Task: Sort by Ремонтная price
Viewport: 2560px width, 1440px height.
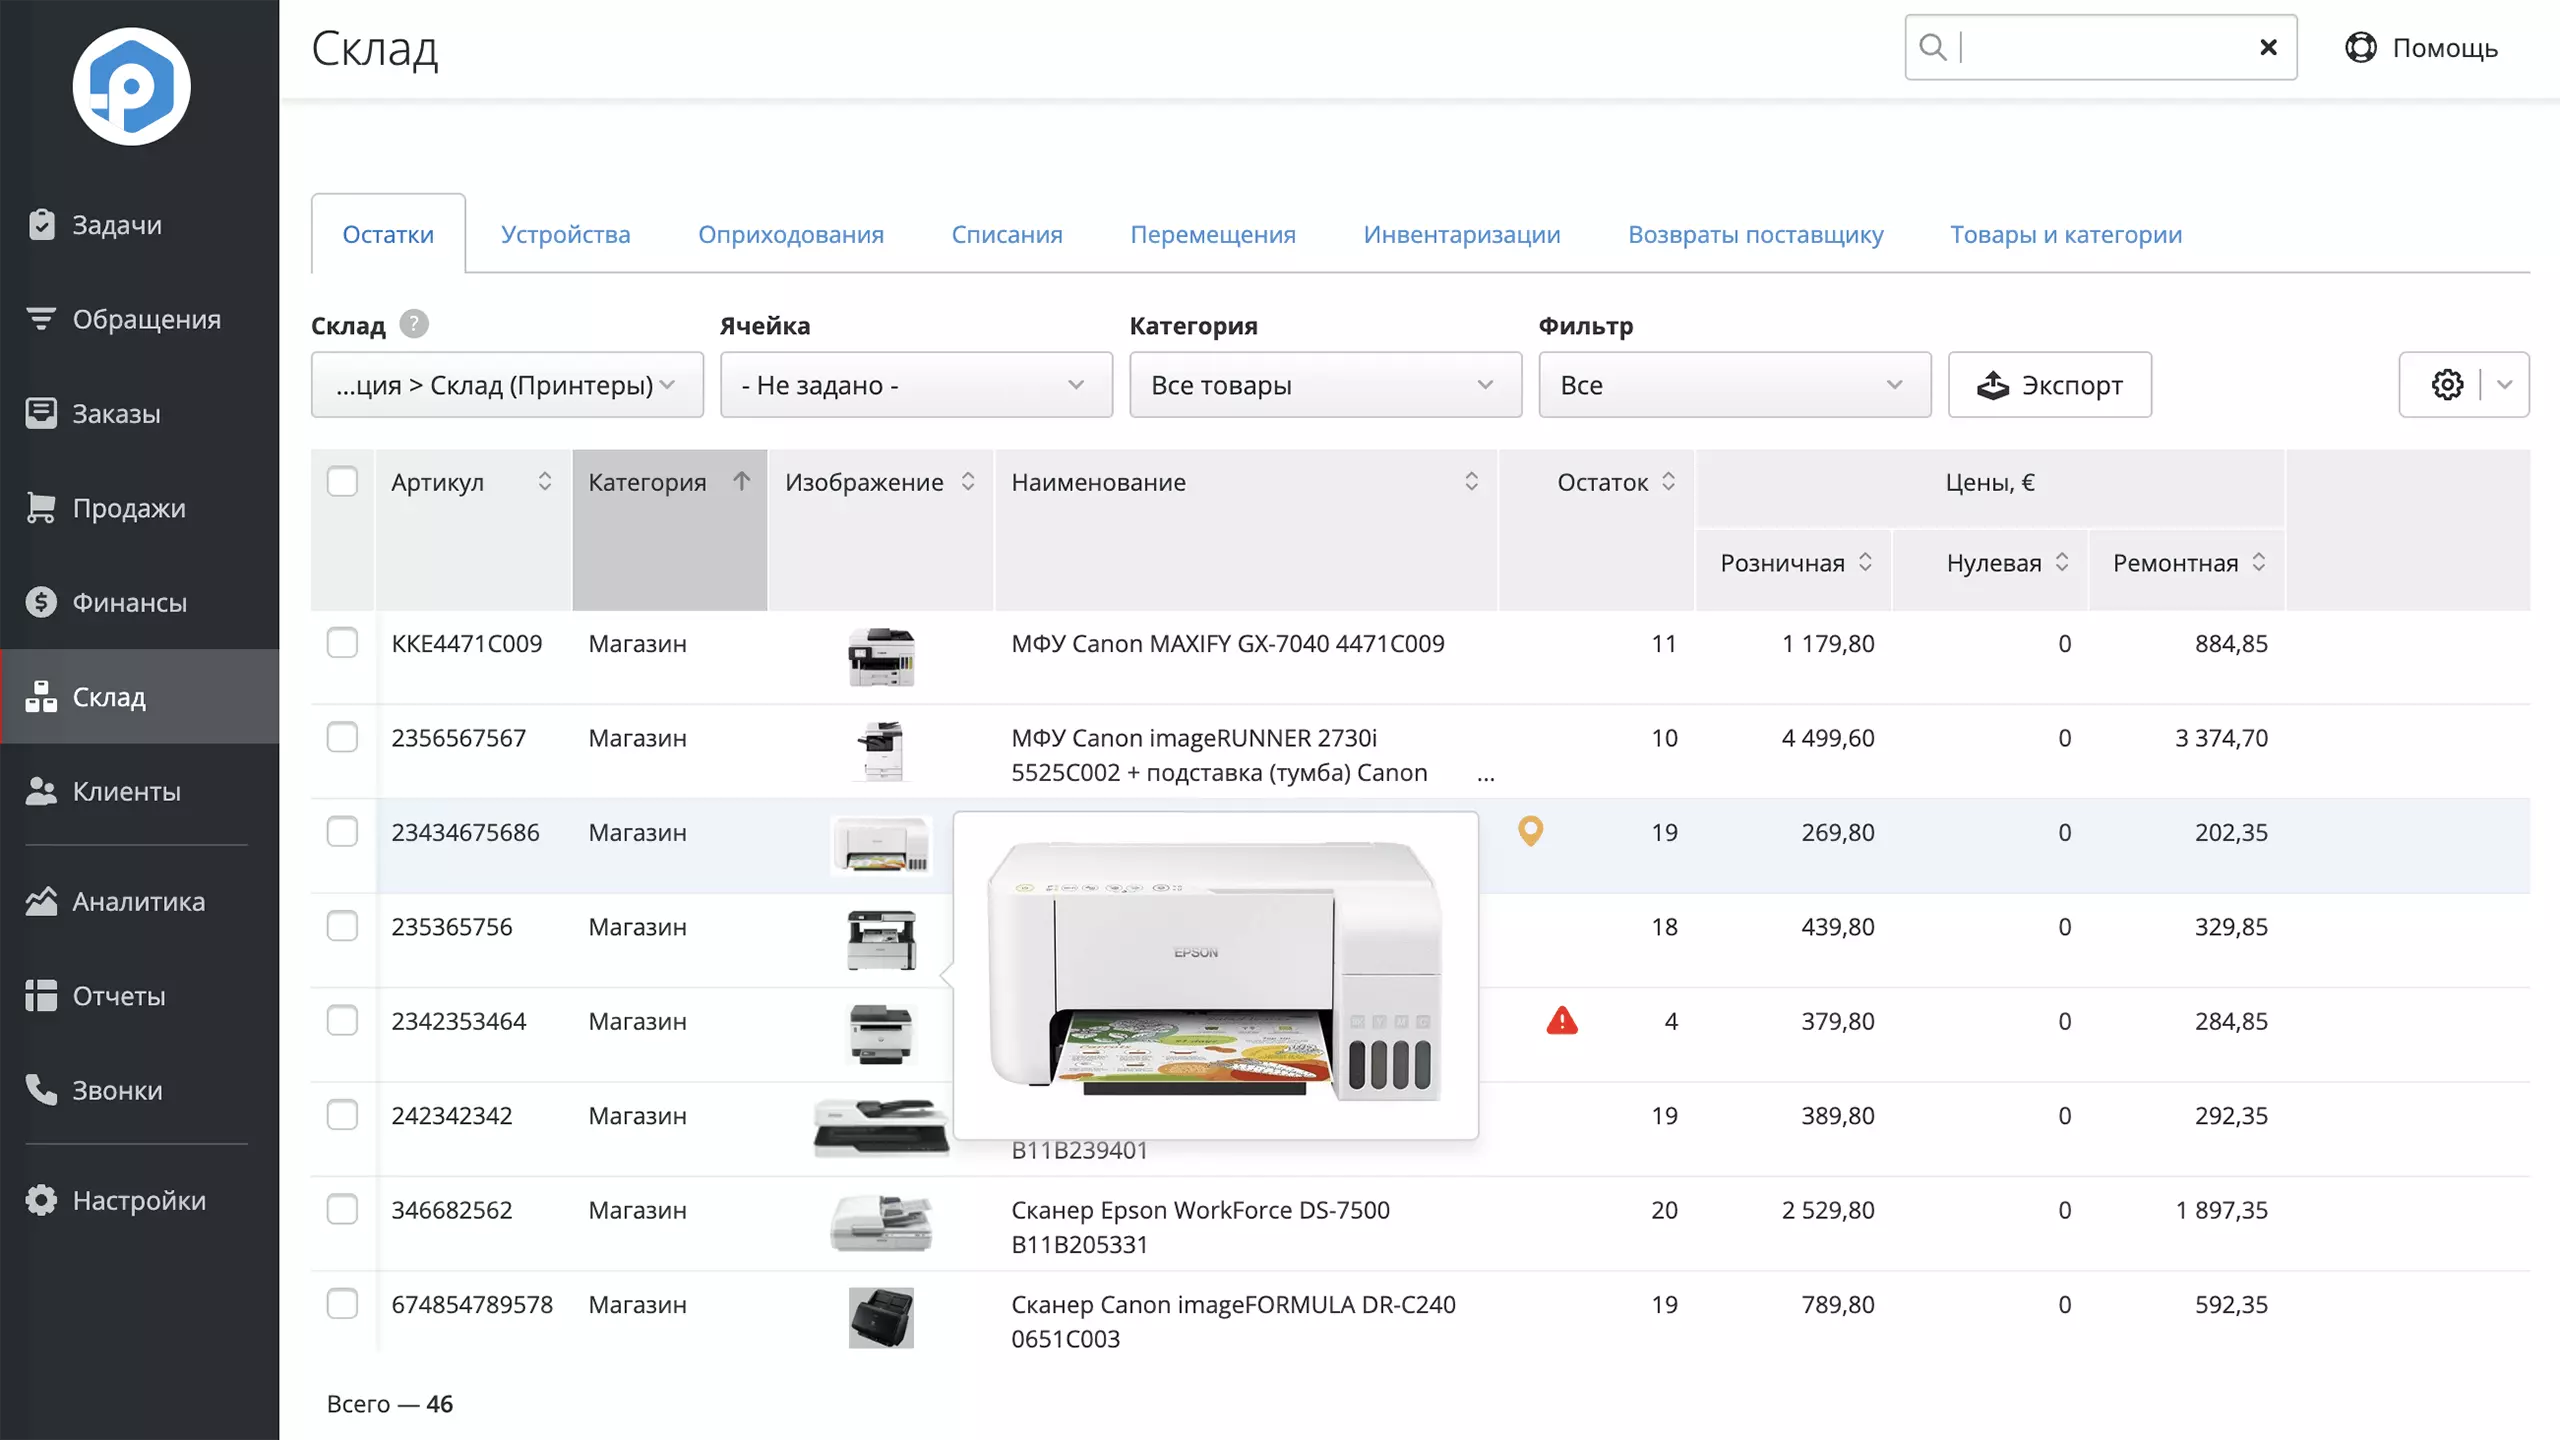Action: 2259,562
